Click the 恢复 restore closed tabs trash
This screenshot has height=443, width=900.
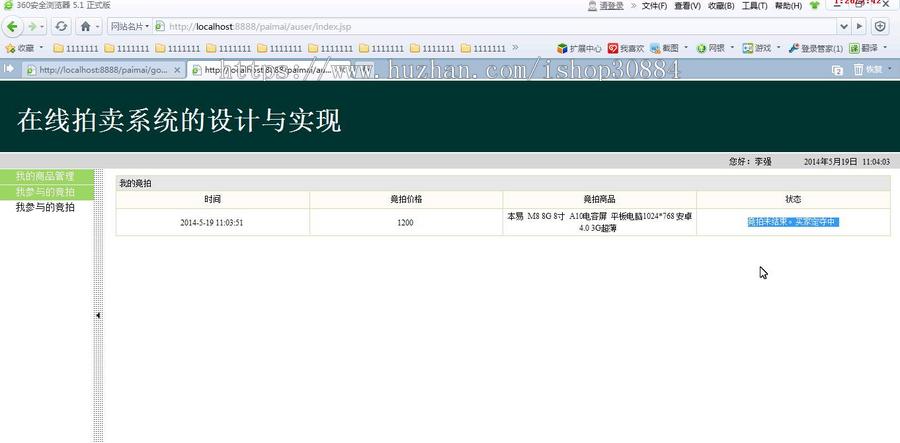point(868,69)
